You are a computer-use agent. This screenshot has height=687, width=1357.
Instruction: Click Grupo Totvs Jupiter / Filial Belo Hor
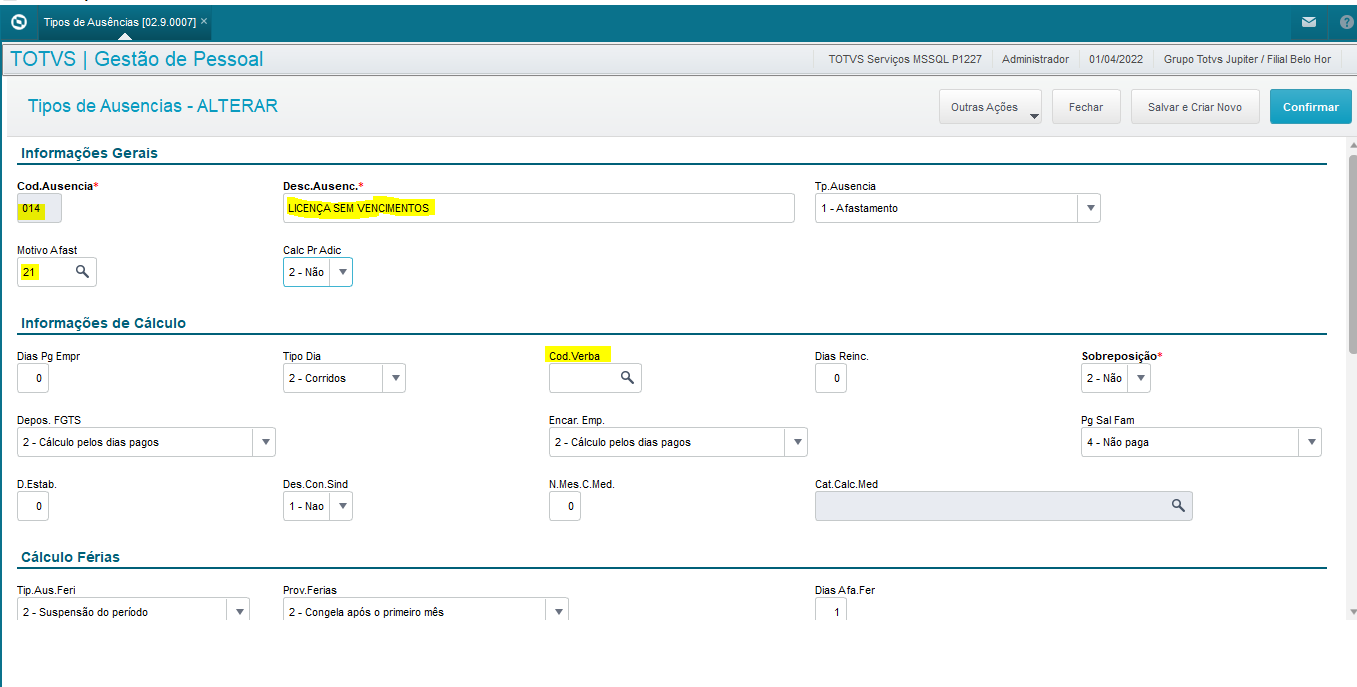tap(1247, 59)
